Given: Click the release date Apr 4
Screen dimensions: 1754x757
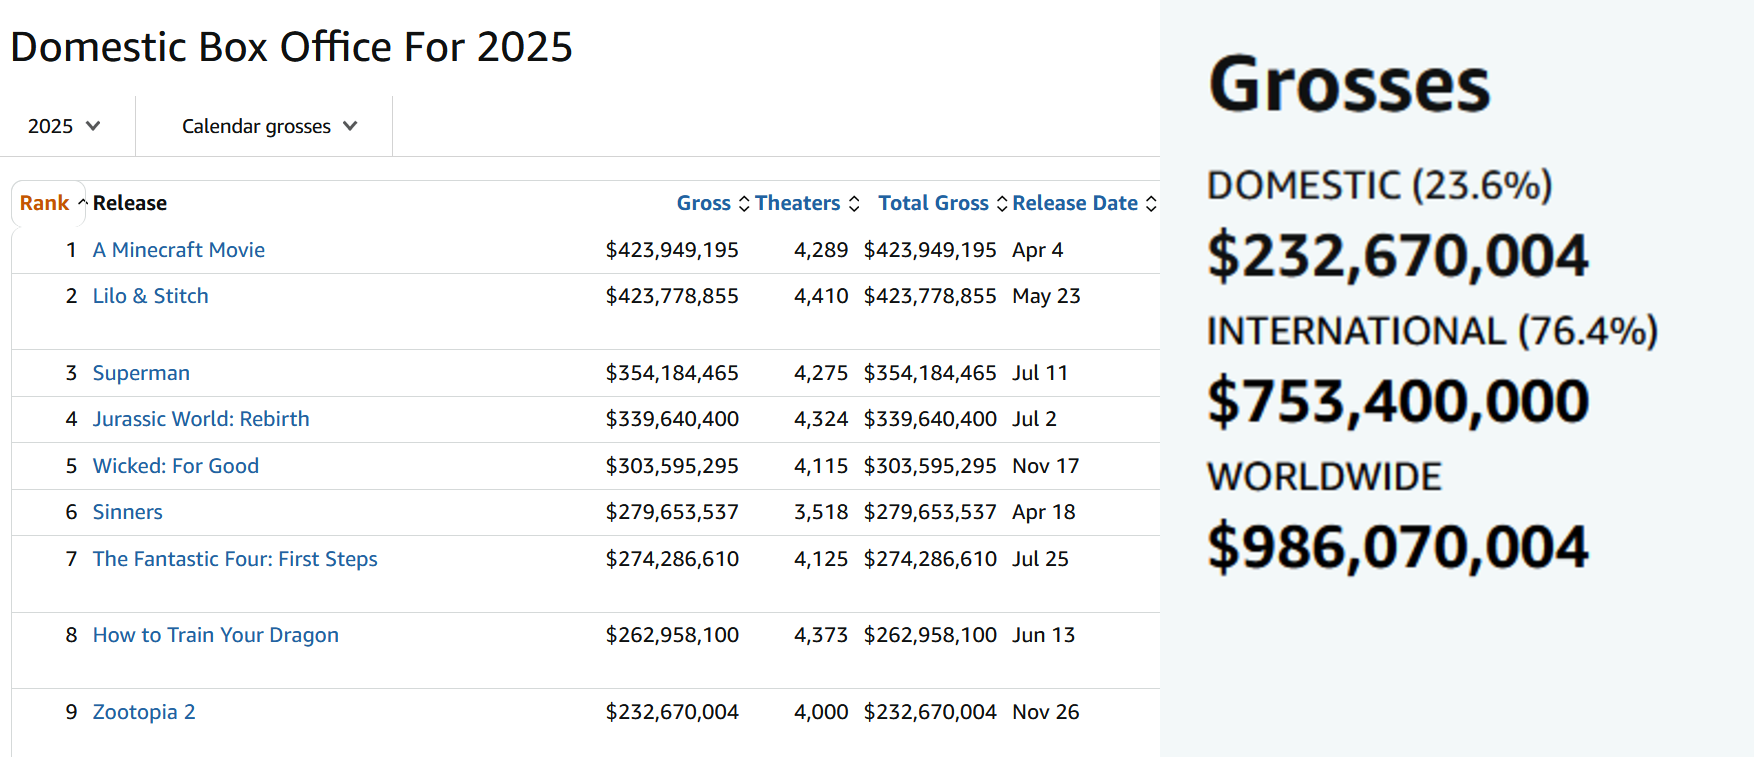Looking at the screenshot, I should [x=1038, y=250].
